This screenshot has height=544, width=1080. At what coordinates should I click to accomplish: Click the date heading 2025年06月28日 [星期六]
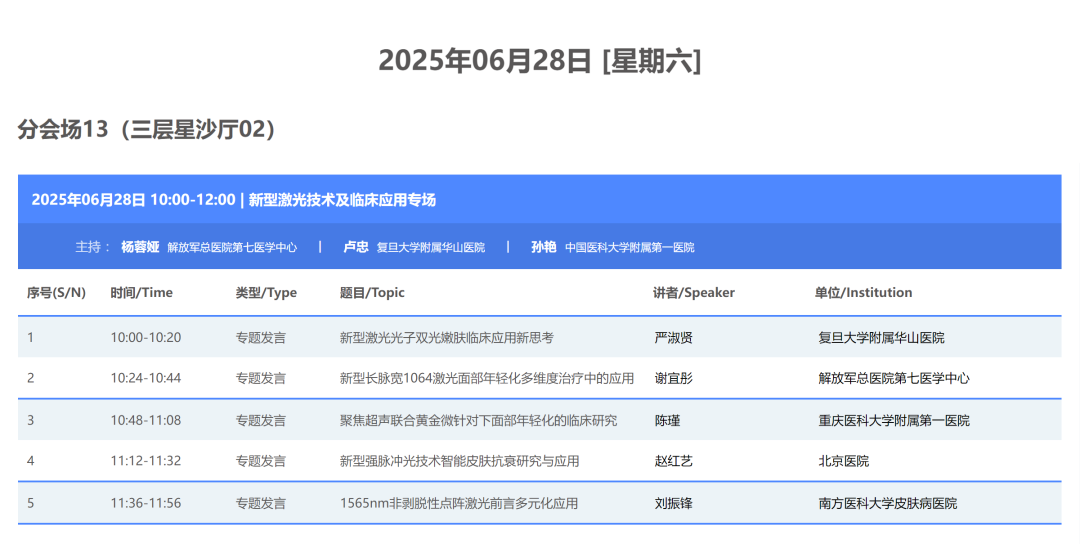pyautogui.click(x=539, y=61)
